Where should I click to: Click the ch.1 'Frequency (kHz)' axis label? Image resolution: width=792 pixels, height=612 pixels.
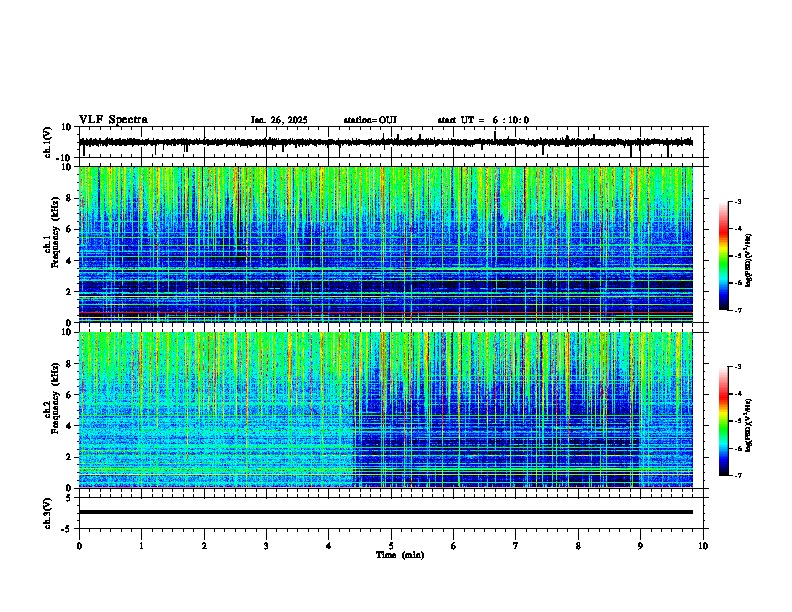(55, 233)
